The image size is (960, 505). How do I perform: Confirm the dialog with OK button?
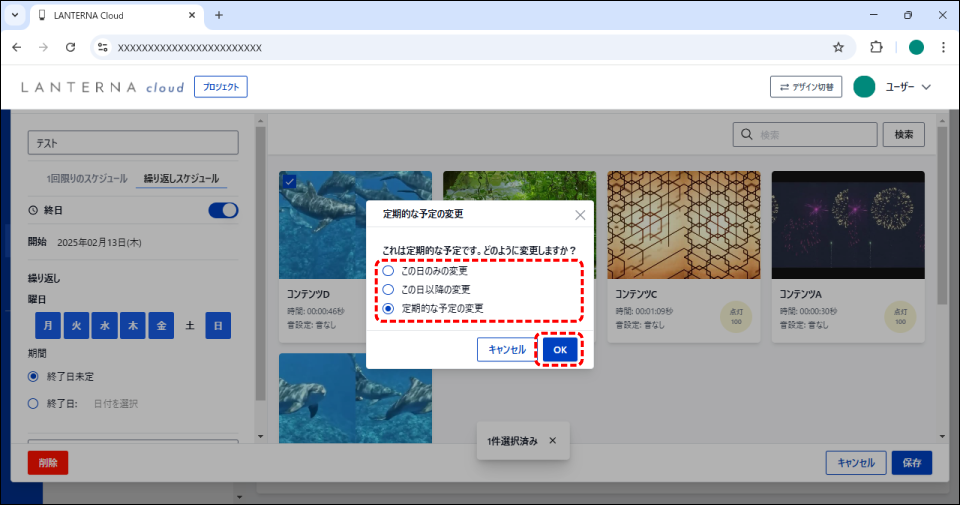point(560,350)
